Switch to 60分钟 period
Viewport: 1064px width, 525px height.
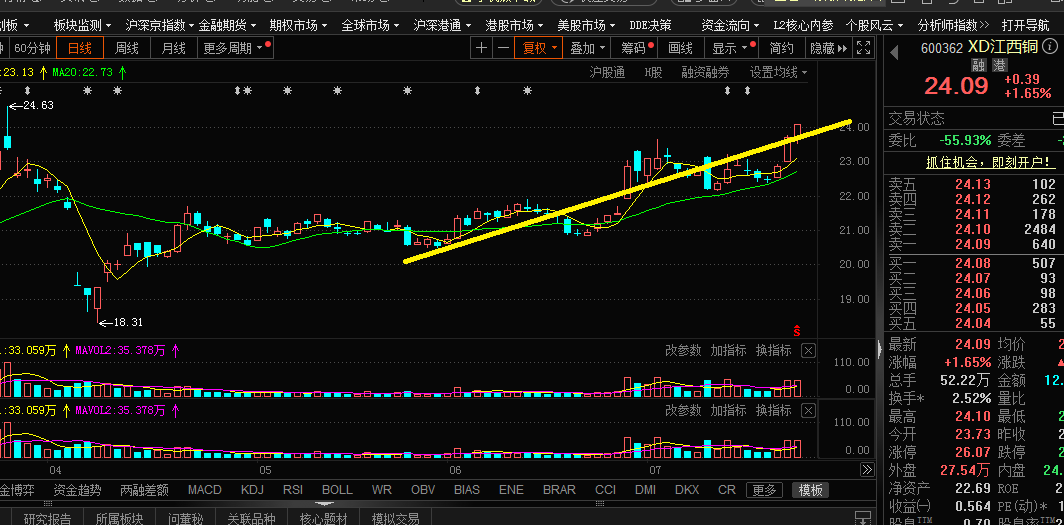click(x=32, y=48)
